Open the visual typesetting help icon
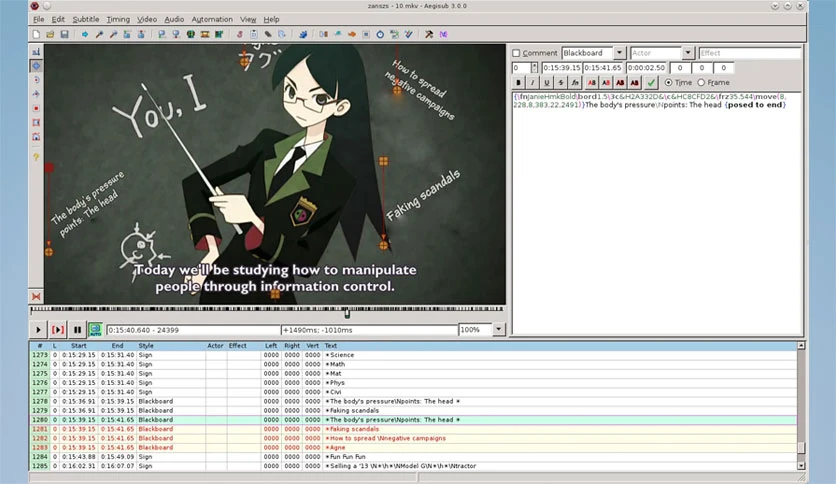Image resolution: width=836 pixels, height=484 pixels. [x=36, y=157]
